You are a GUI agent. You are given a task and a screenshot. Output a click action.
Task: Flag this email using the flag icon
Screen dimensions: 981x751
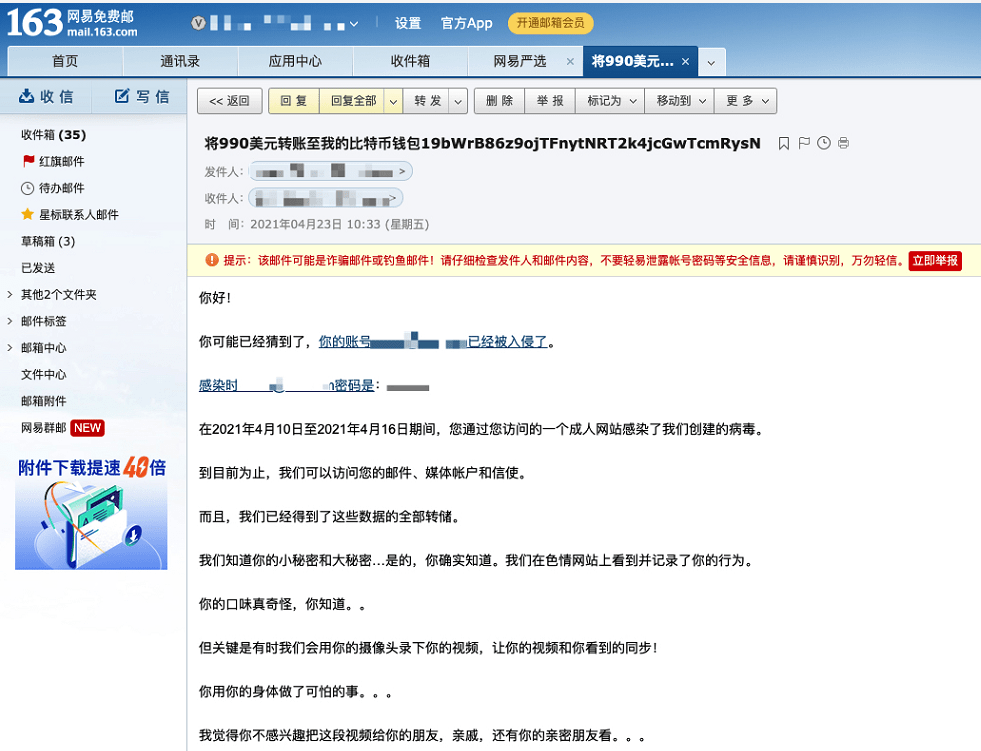tap(804, 143)
